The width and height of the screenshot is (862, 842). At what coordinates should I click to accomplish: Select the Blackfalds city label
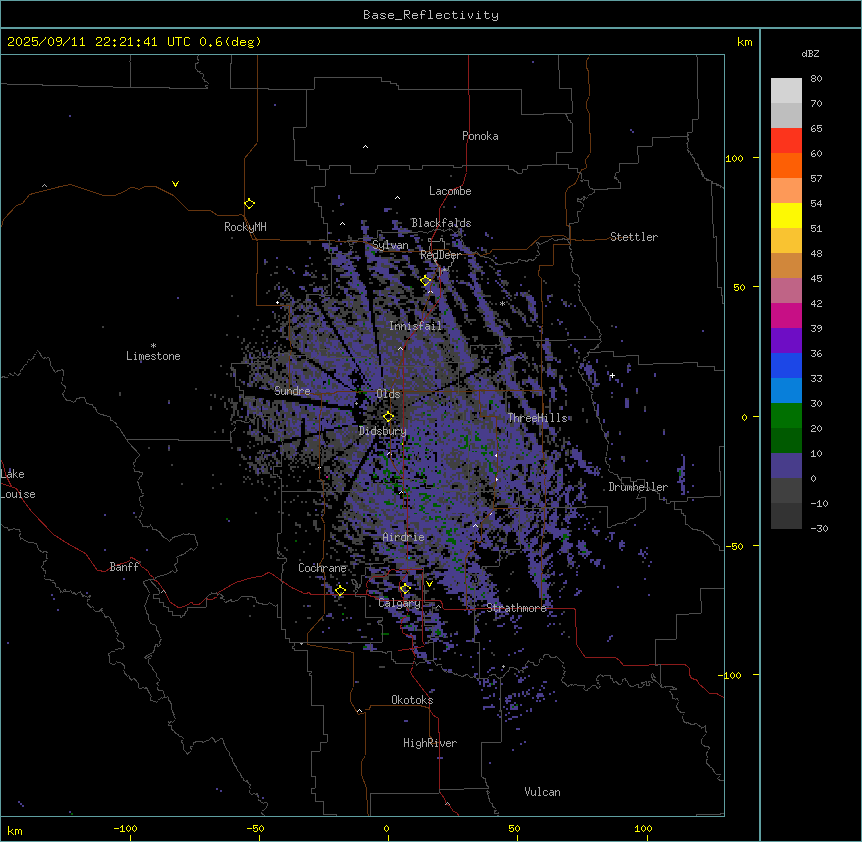coord(441,223)
